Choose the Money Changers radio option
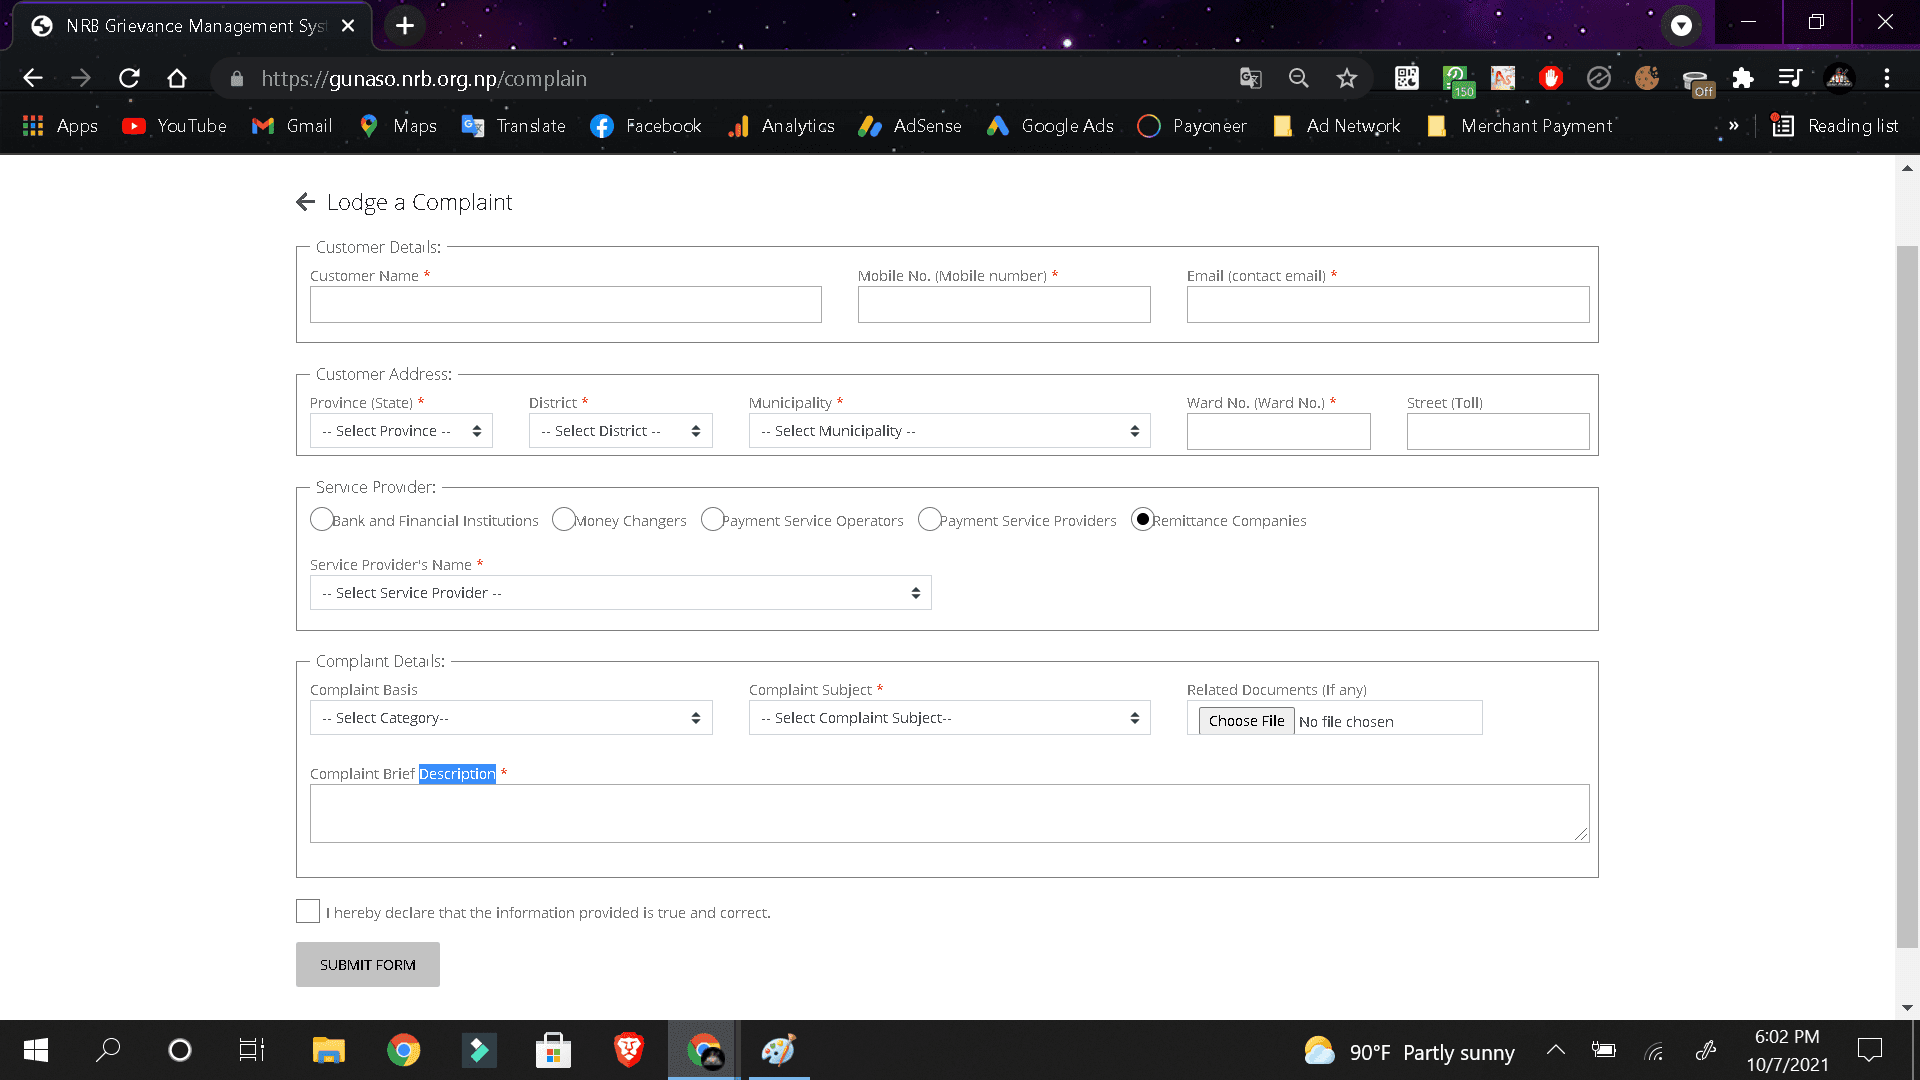The image size is (1920, 1080). (x=563, y=519)
